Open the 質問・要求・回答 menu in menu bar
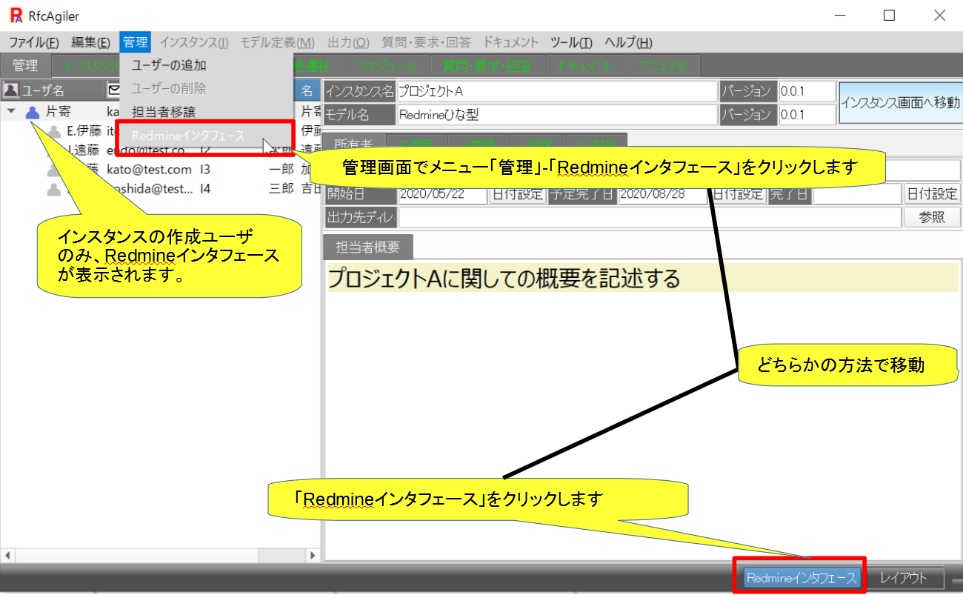This screenshot has width=963, height=595. click(426, 42)
